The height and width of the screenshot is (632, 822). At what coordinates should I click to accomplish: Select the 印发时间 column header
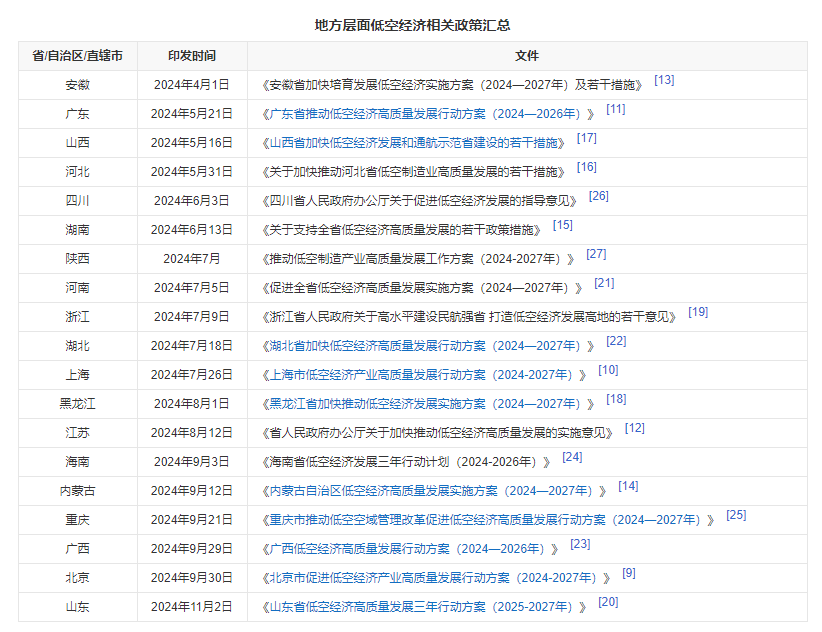click(192, 56)
